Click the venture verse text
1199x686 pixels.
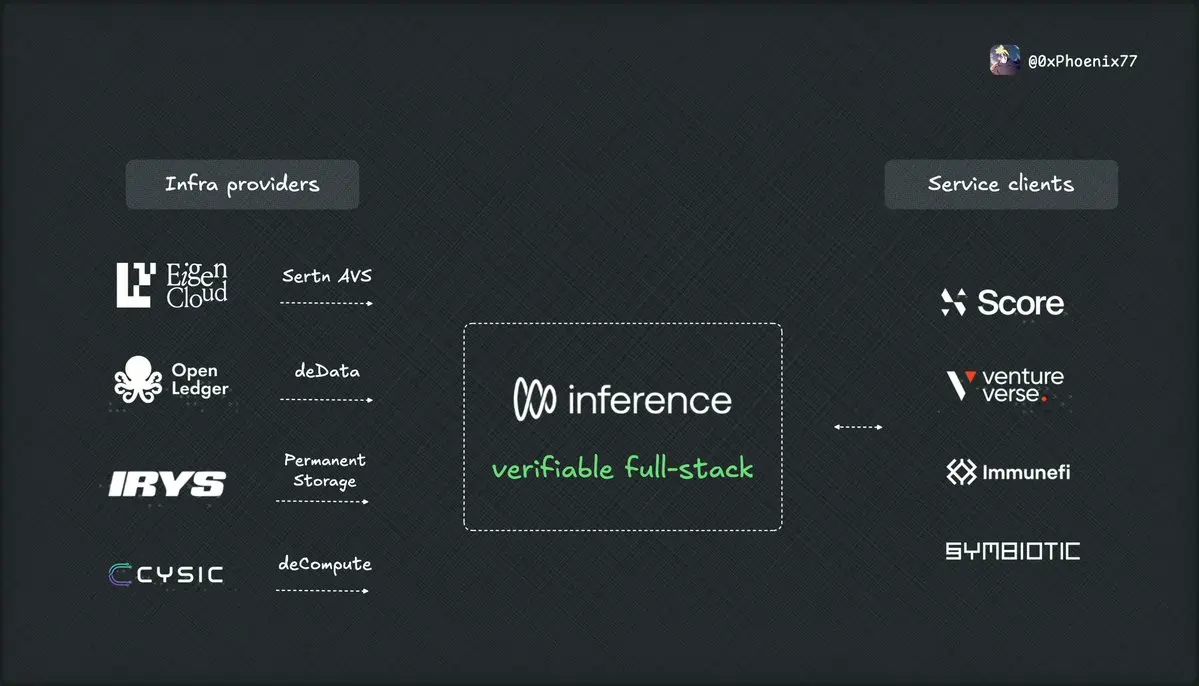click(1022, 385)
